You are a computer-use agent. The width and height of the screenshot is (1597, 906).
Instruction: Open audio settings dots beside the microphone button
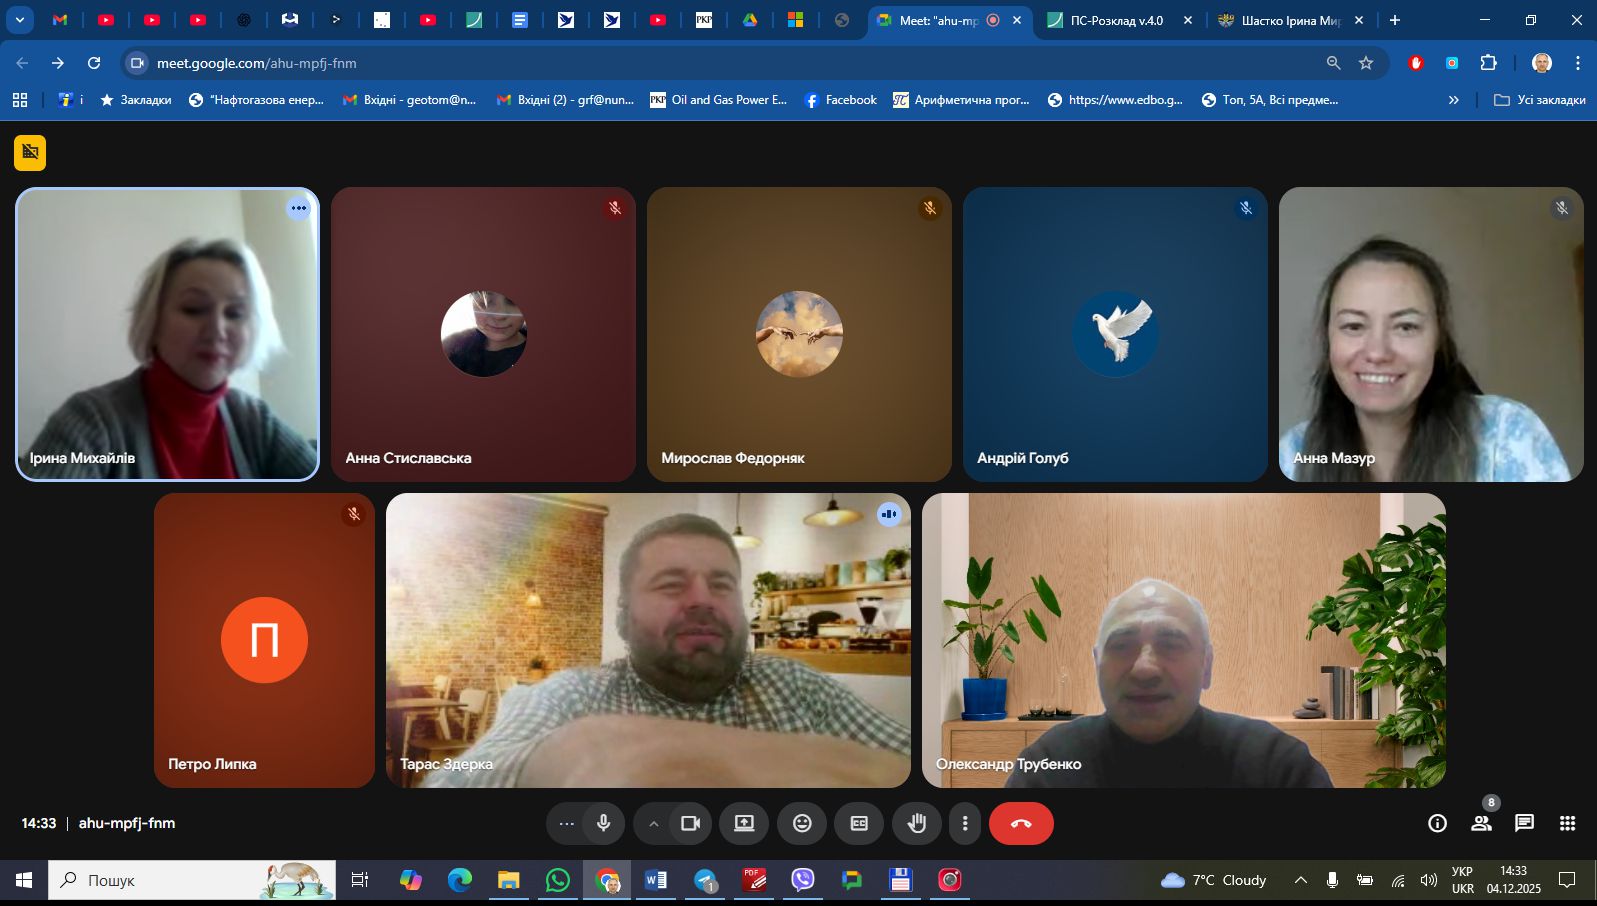pyautogui.click(x=566, y=823)
